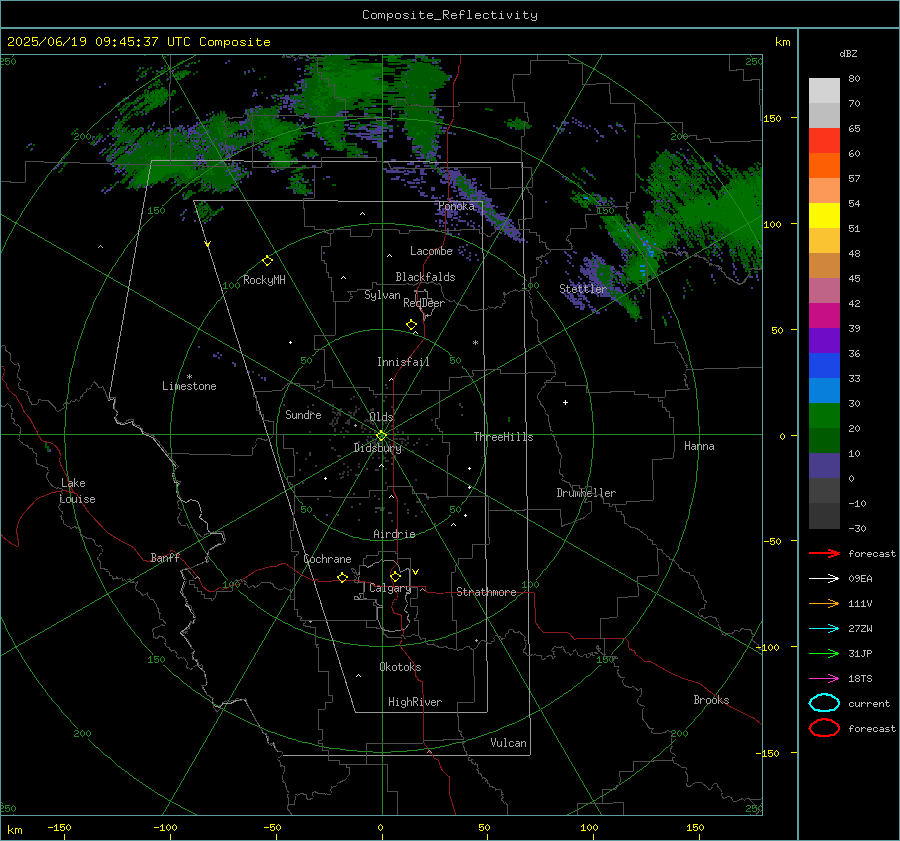Click the red forecast arrow in the legend

[x=824, y=553]
